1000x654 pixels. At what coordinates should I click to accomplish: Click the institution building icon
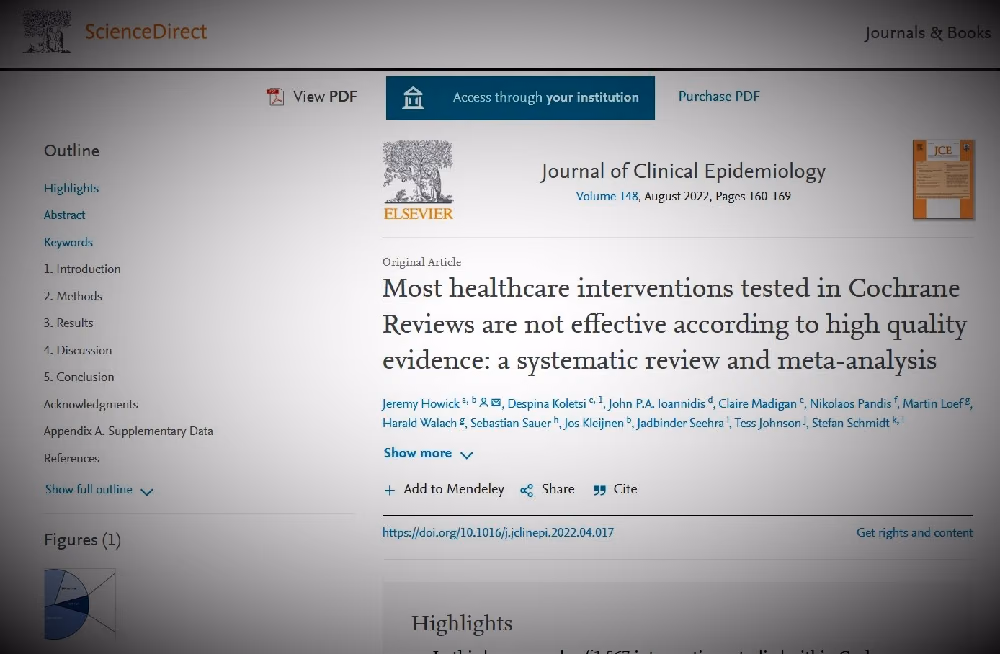coord(413,98)
